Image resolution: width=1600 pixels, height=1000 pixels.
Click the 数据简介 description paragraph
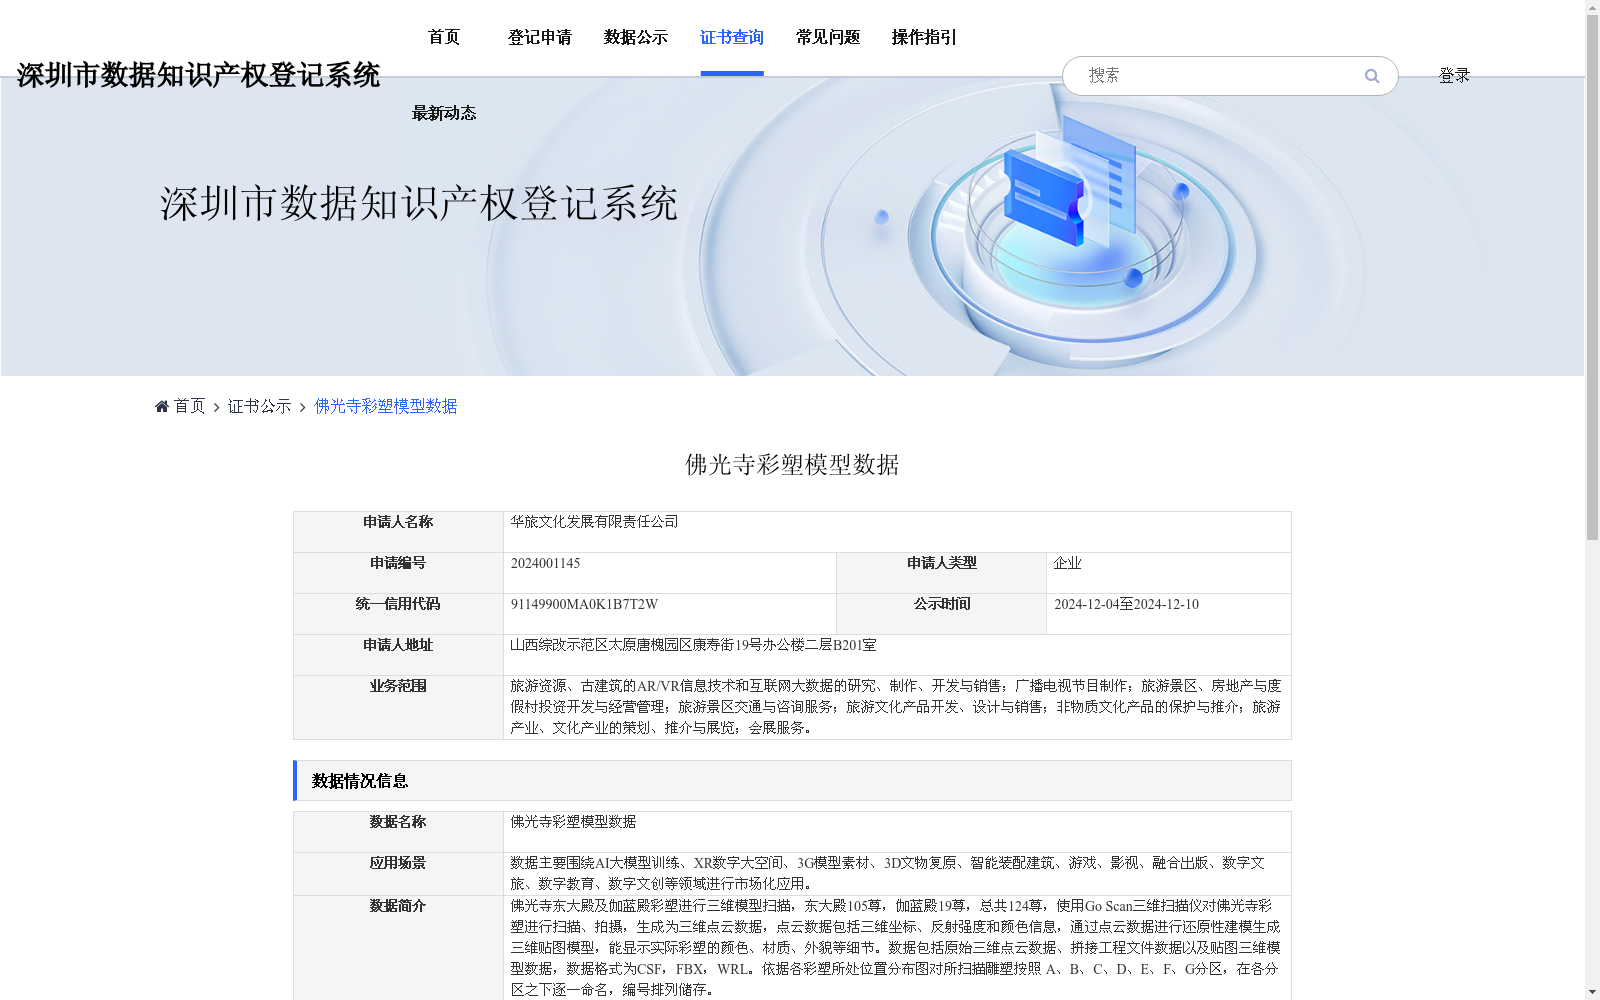(x=895, y=948)
